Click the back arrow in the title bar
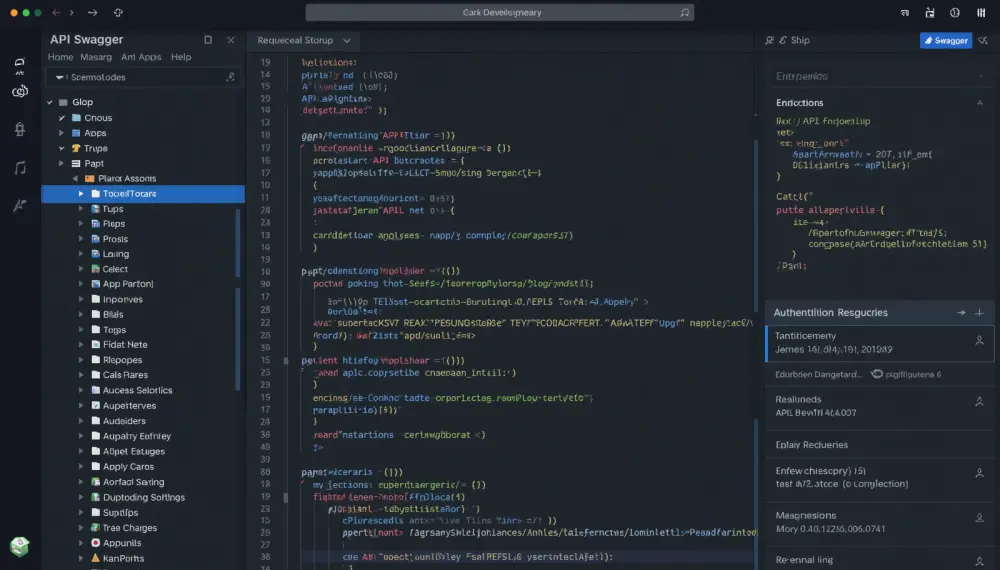Viewport: 1000px width, 570px height. [56, 12]
